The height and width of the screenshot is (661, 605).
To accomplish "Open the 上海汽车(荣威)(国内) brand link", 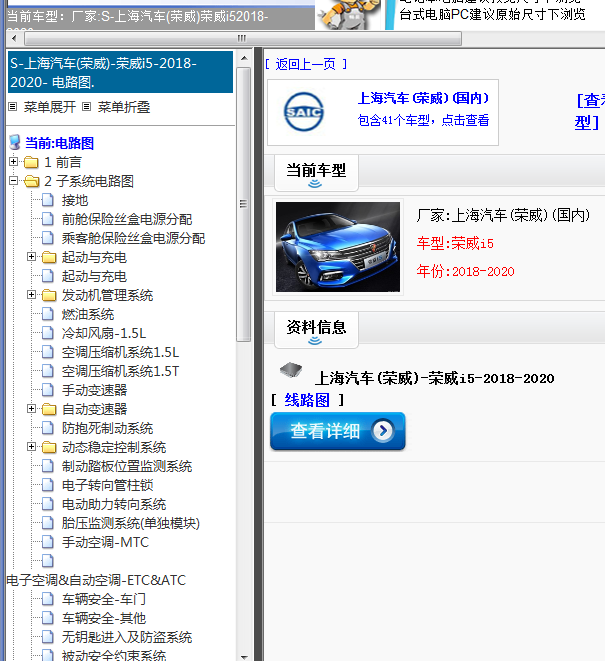I will pyautogui.click(x=423, y=98).
